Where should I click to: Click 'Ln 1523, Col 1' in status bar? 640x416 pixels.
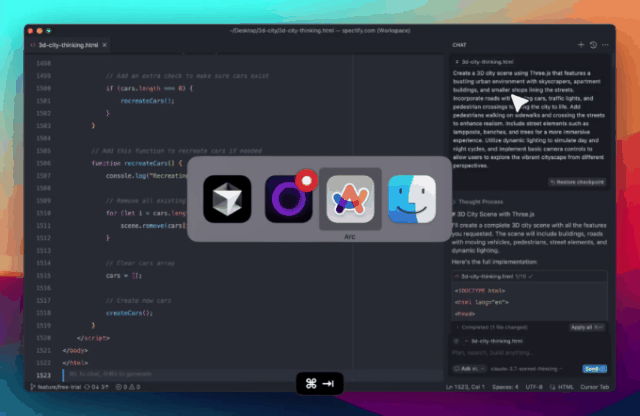coord(465,387)
